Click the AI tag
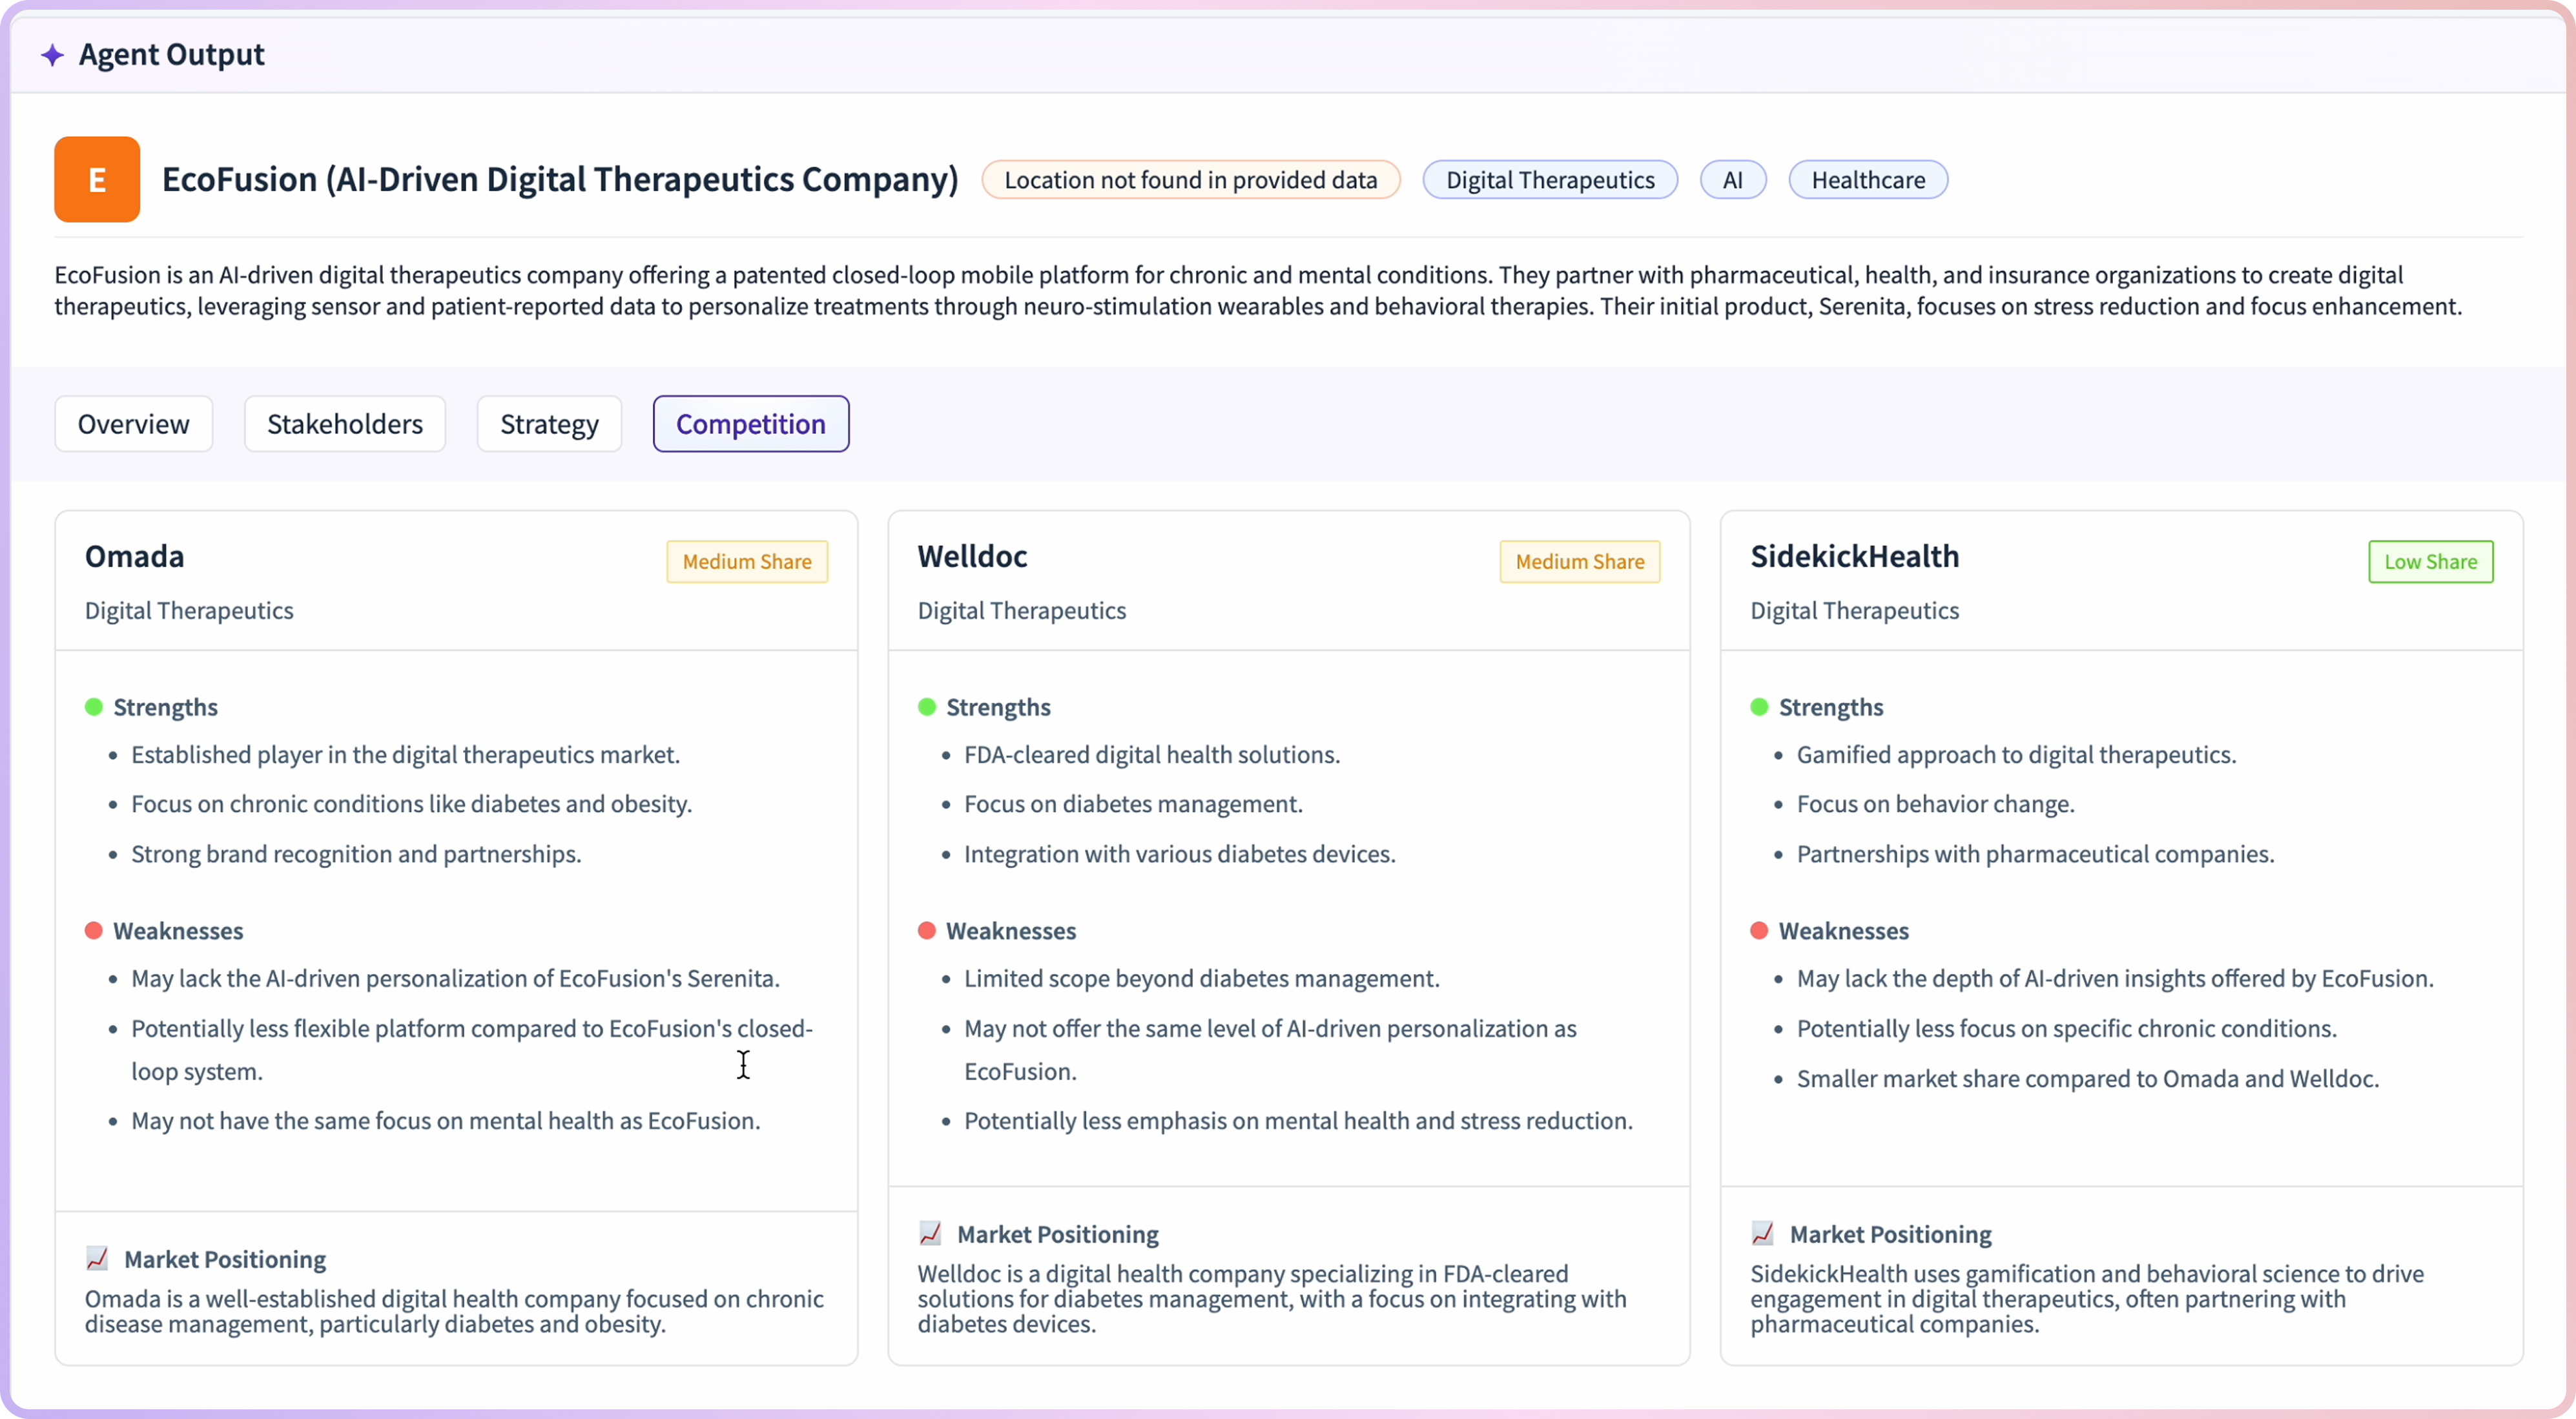The width and height of the screenshot is (2576, 1419). [x=1733, y=180]
